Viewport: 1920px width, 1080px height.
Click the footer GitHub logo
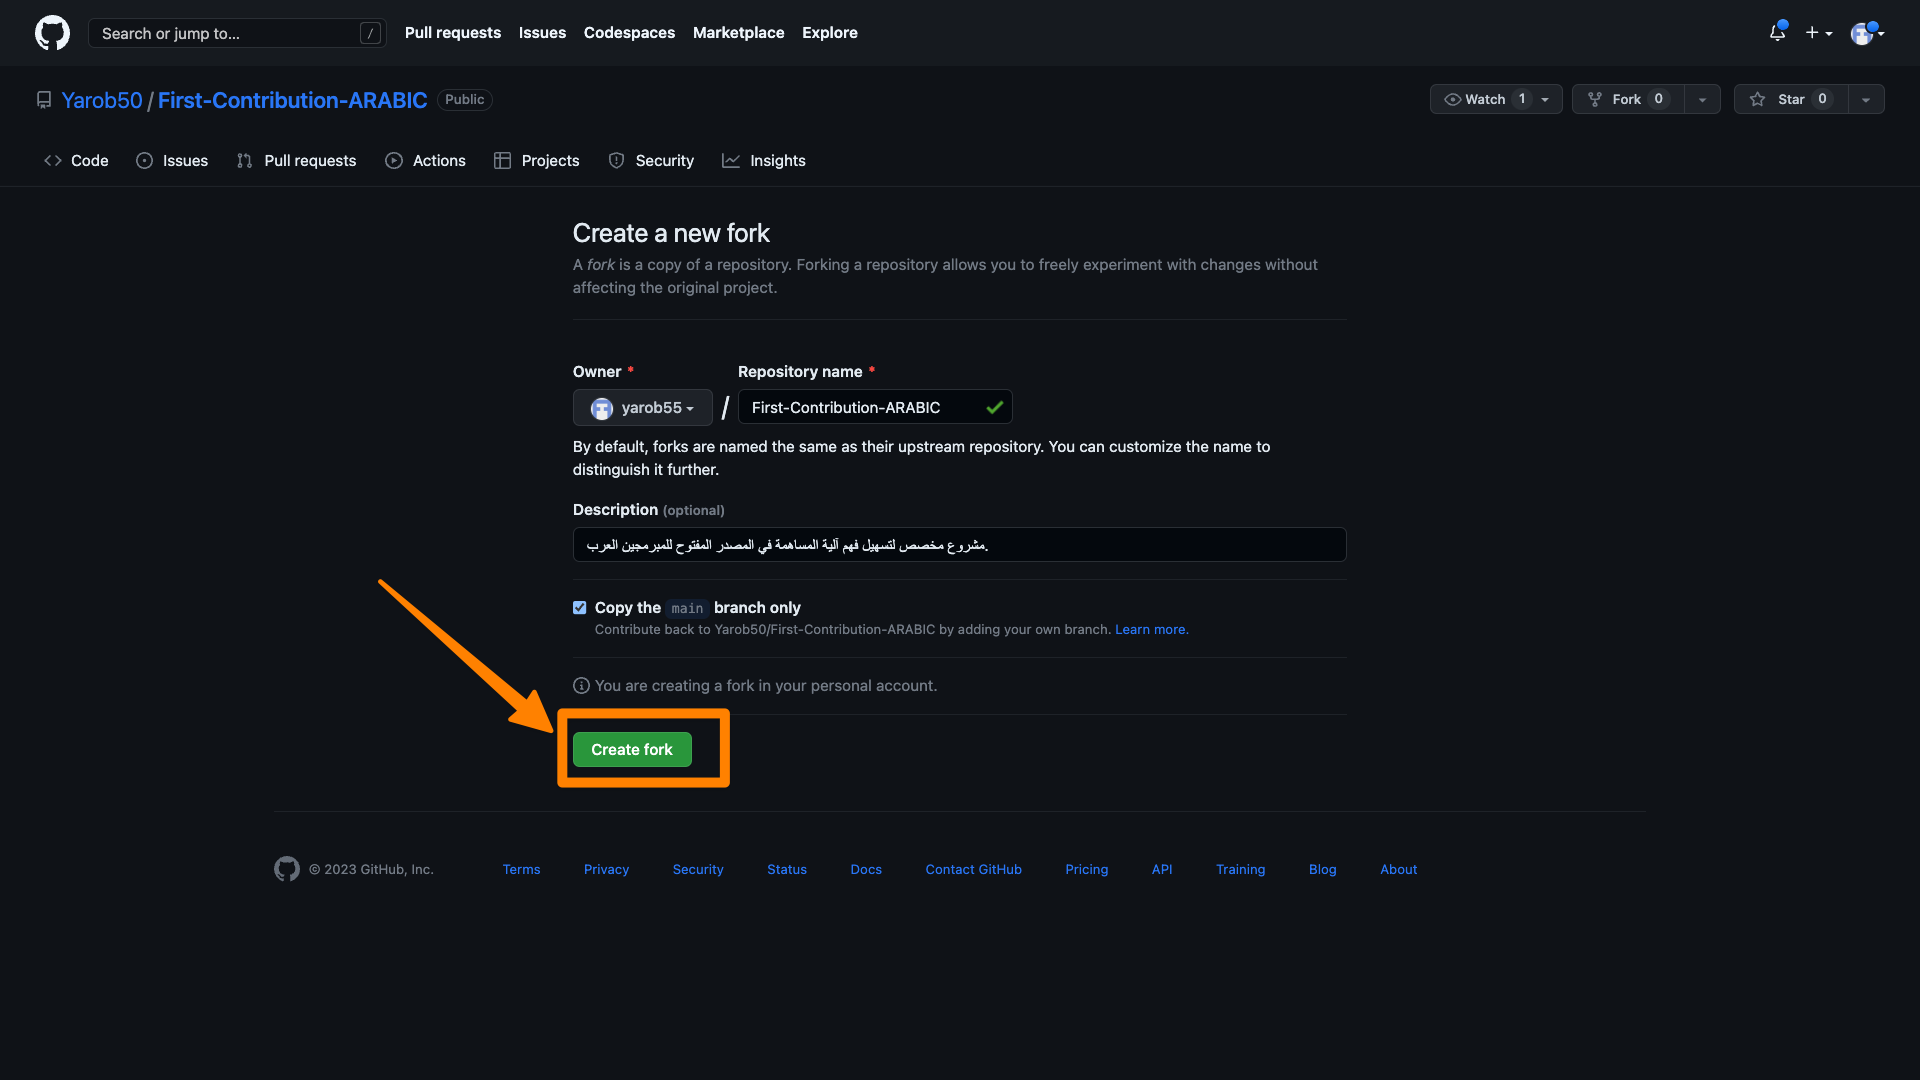pos(287,869)
